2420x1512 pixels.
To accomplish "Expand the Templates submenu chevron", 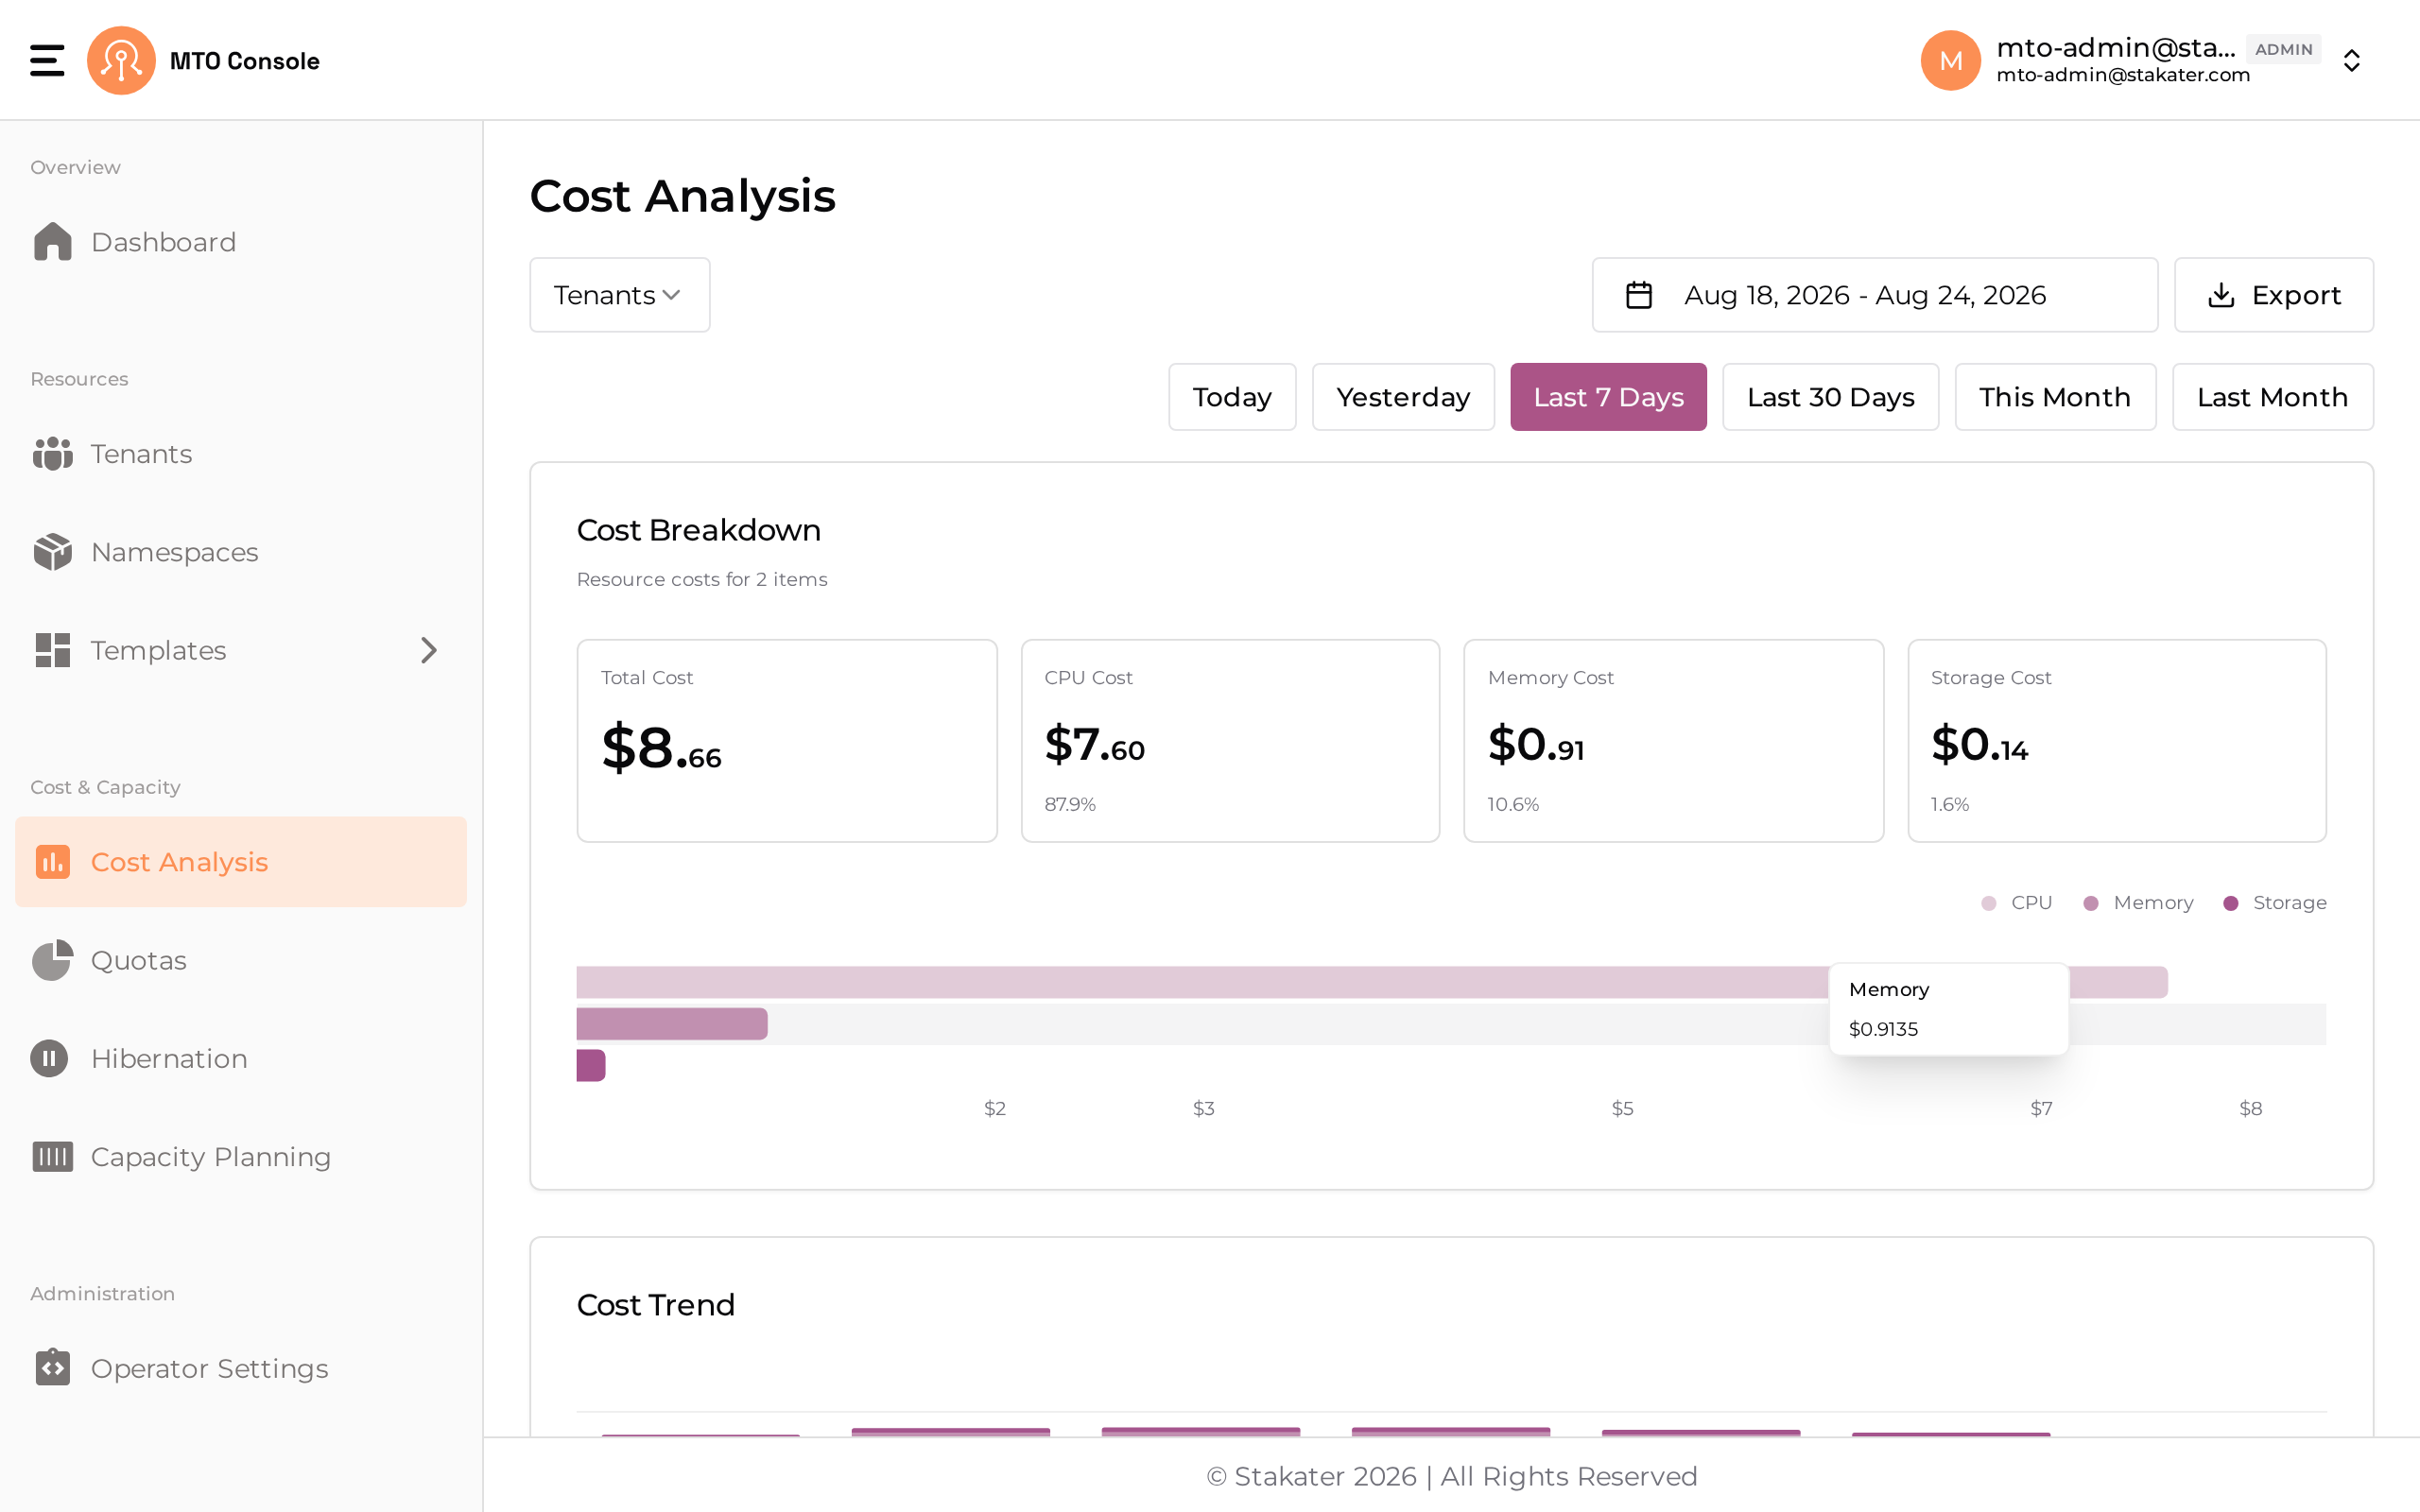I will tap(429, 650).
